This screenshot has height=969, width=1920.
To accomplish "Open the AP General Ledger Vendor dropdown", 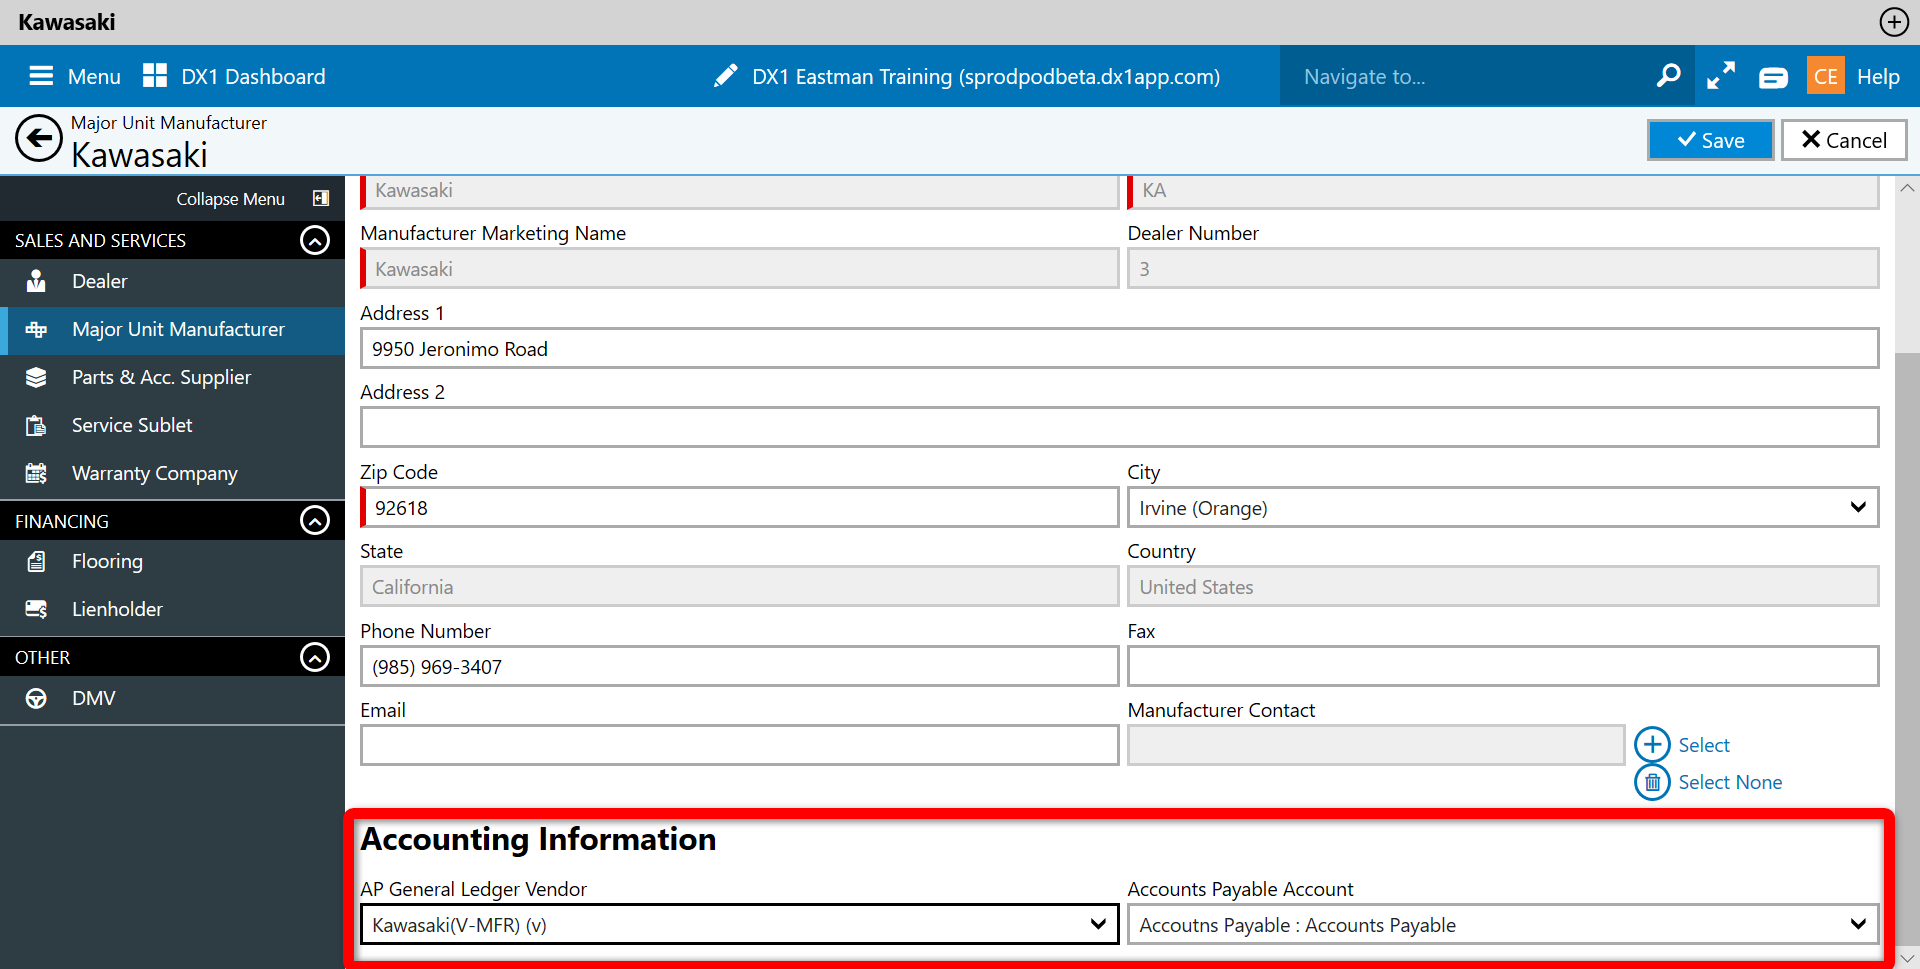I will point(739,925).
